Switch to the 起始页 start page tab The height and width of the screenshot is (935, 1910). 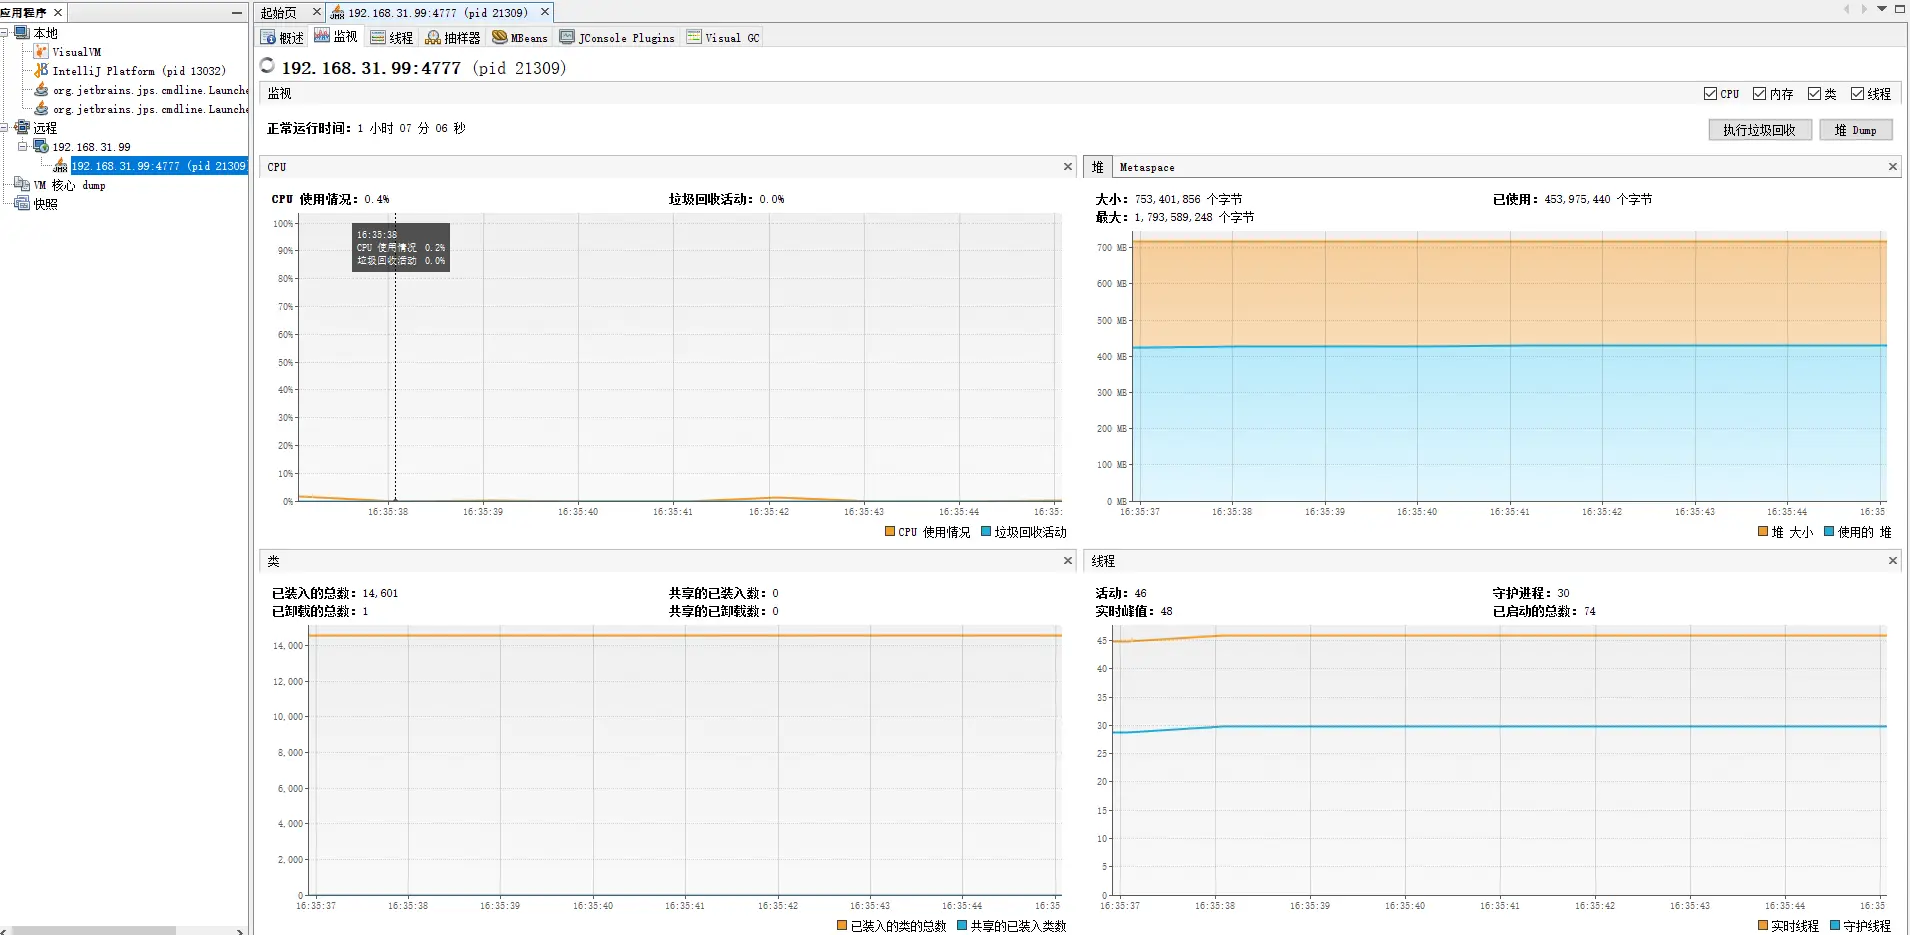(279, 13)
